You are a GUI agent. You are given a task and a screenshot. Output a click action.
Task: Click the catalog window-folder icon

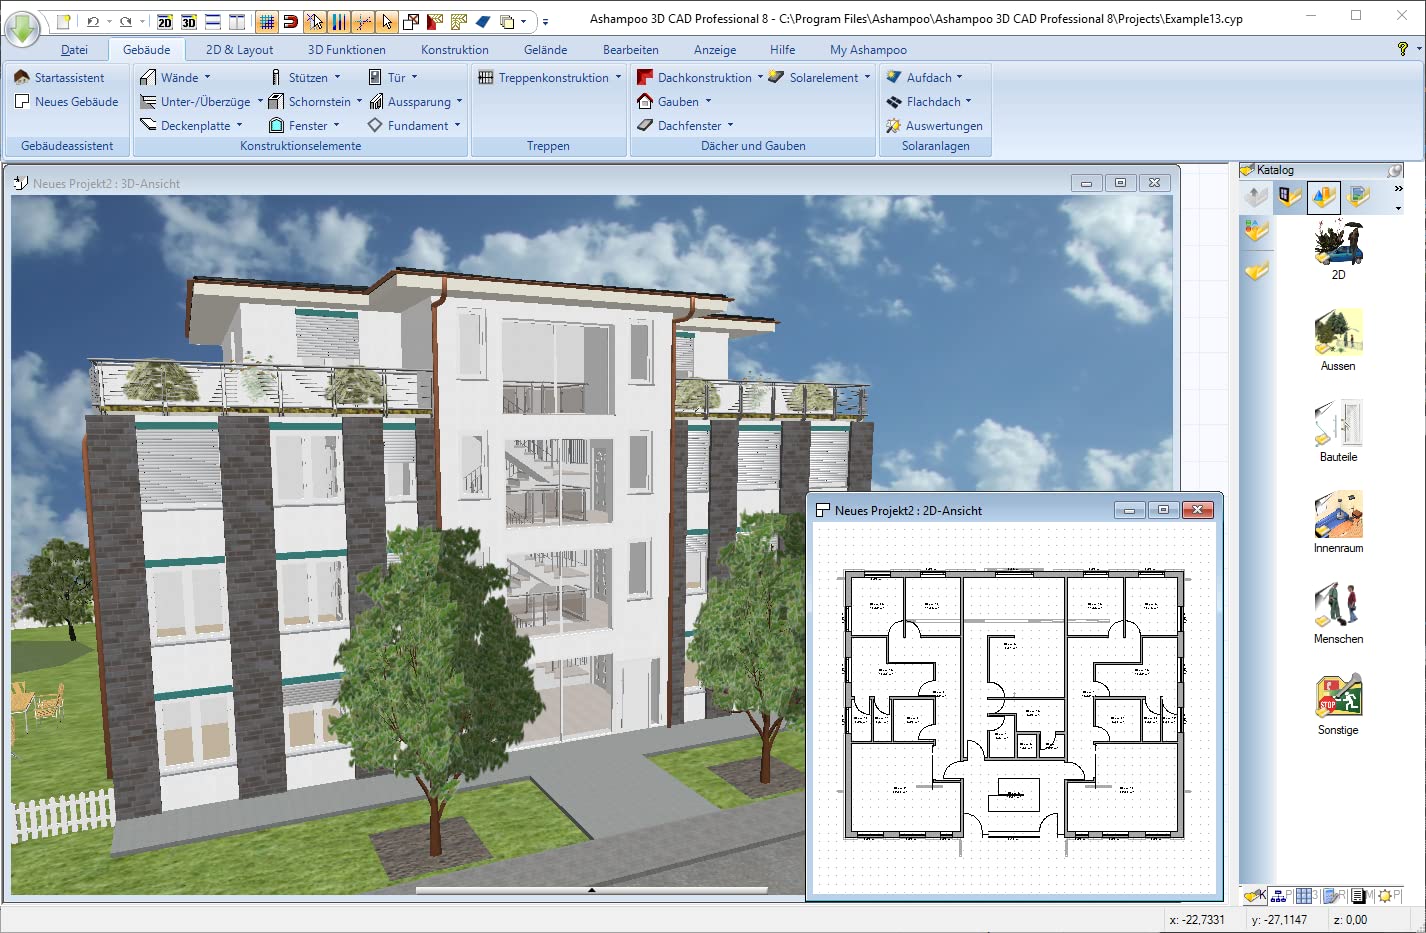click(x=1289, y=197)
